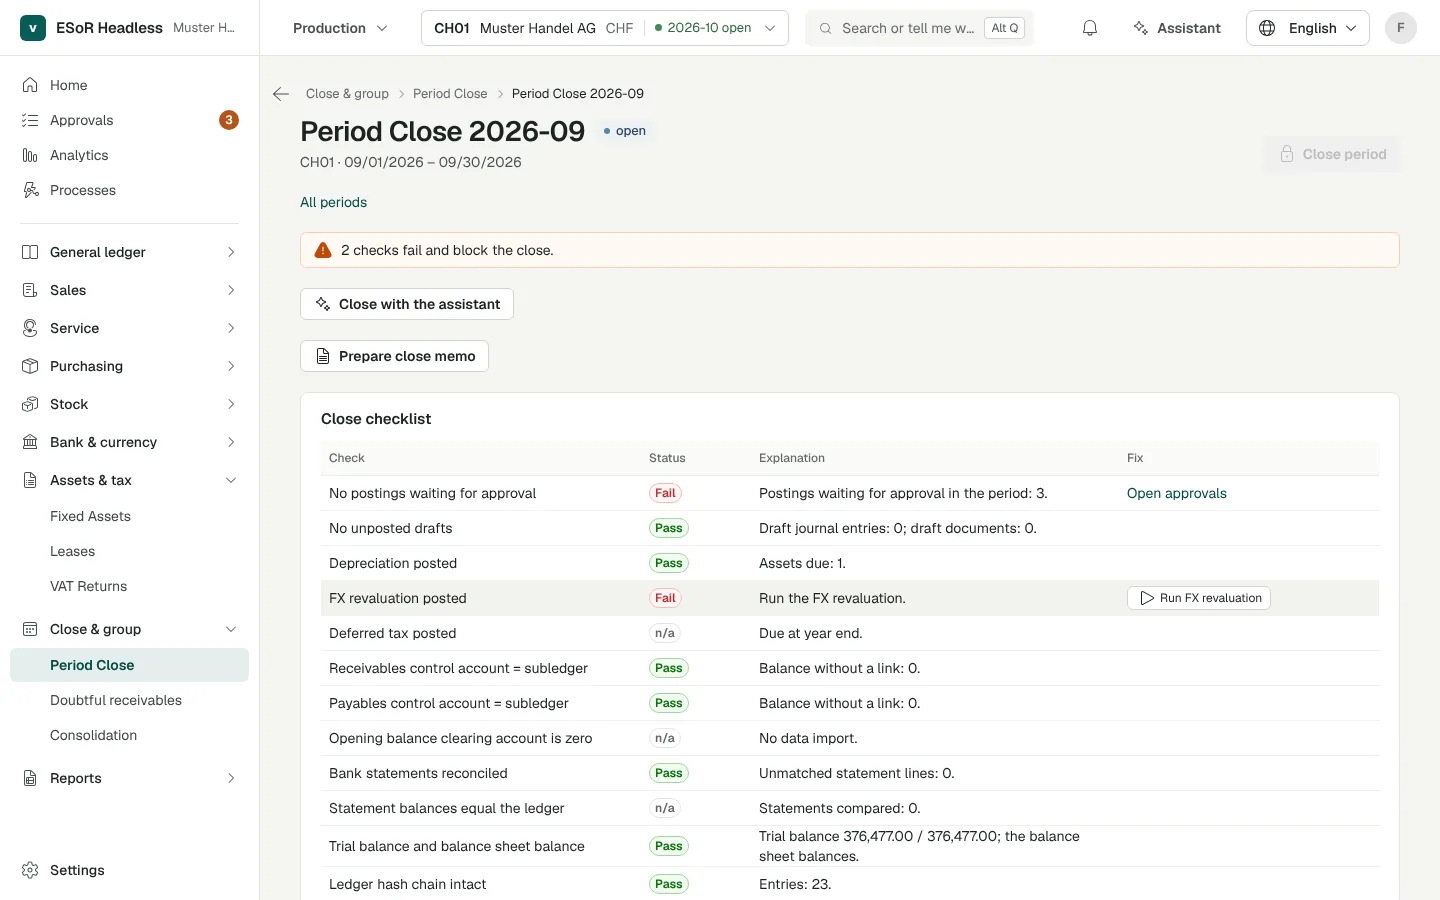Click the Reports document icon
1440x900 pixels.
30,778
